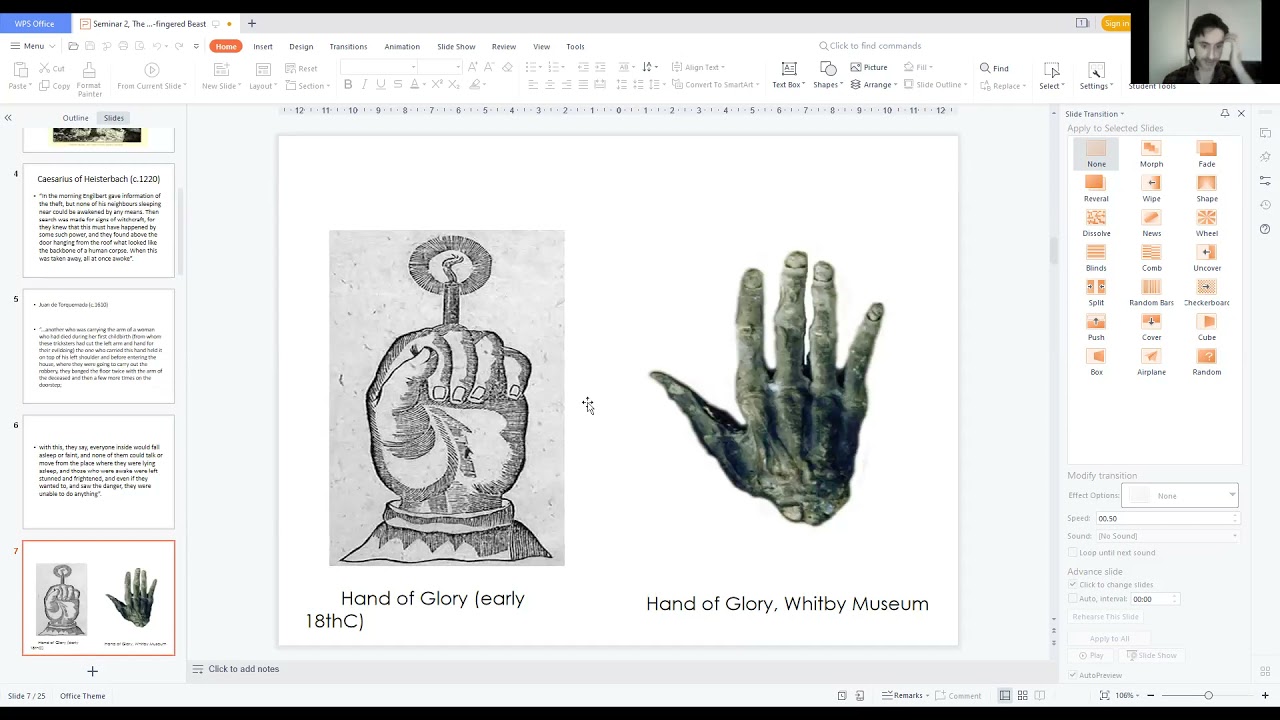Click Rehearse This Slide button
The height and width of the screenshot is (720, 1280).
click(1105, 616)
